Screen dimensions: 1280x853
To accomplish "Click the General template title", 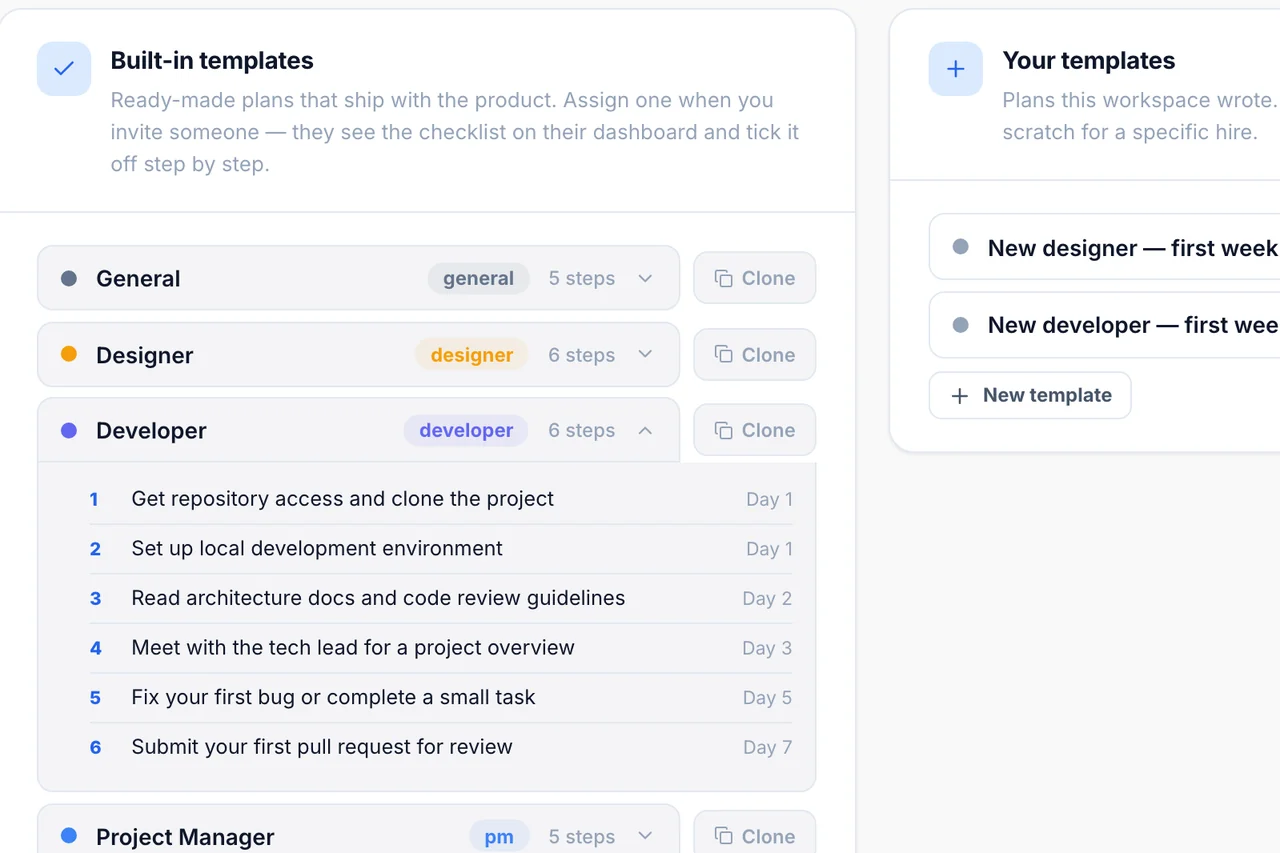I will [x=138, y=278].
